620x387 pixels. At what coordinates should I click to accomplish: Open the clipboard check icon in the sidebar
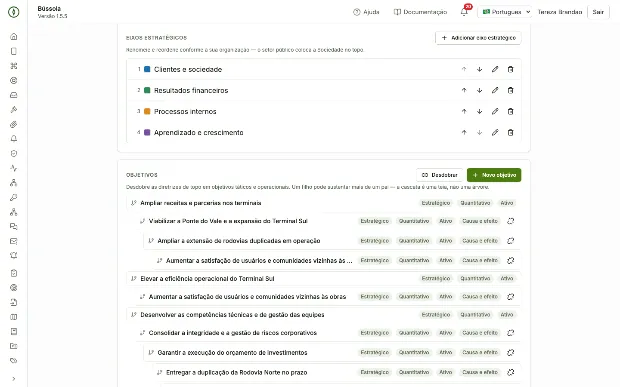(13, 273)
